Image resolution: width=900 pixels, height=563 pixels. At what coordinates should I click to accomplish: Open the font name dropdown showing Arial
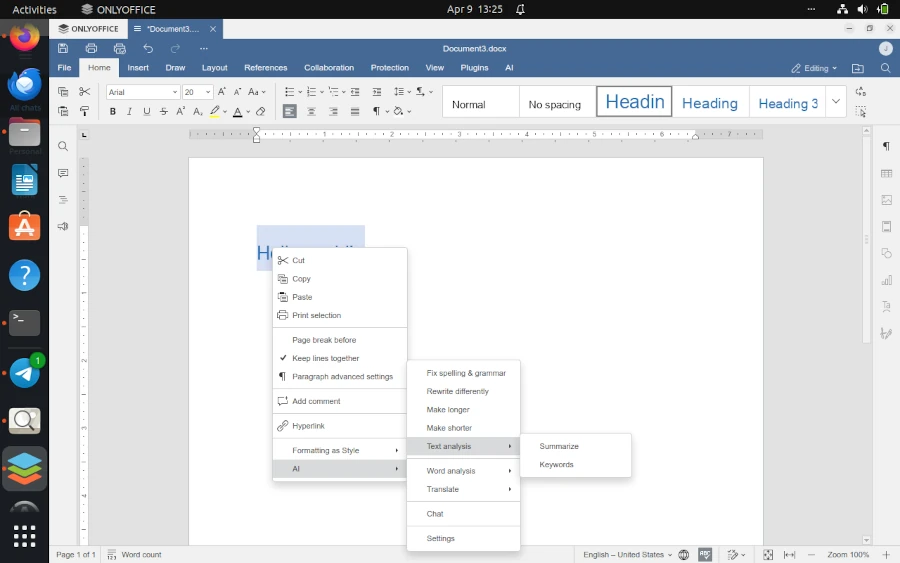142,92
